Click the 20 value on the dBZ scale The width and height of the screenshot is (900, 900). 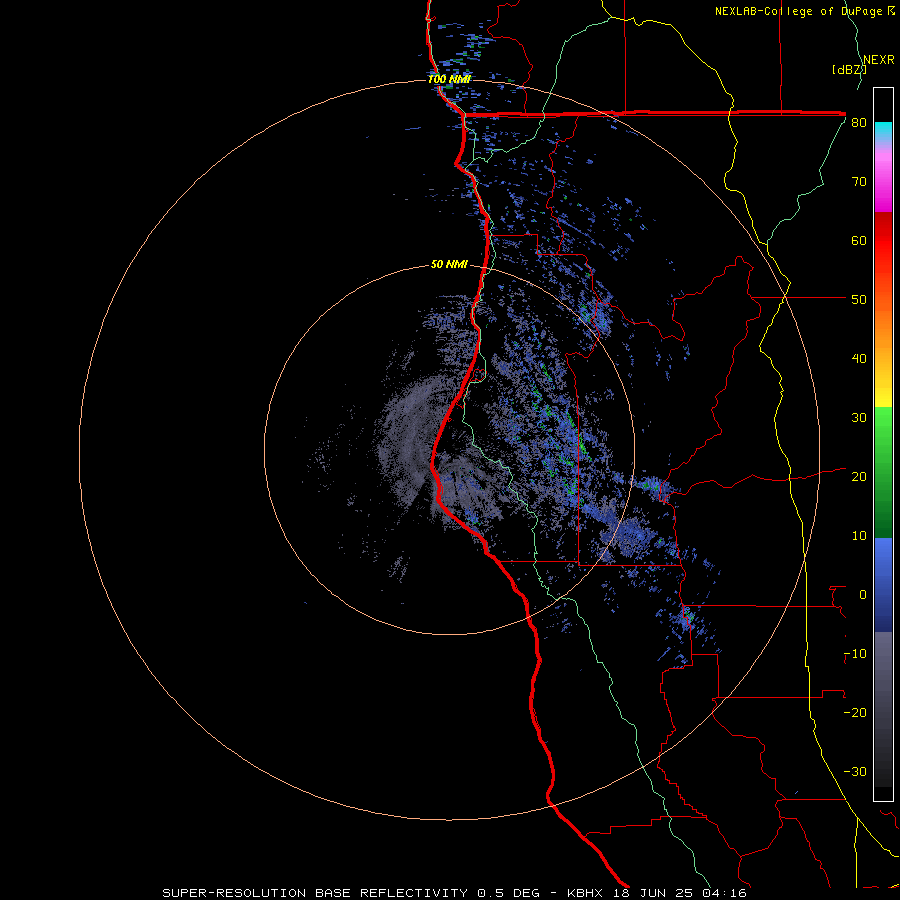859,477
